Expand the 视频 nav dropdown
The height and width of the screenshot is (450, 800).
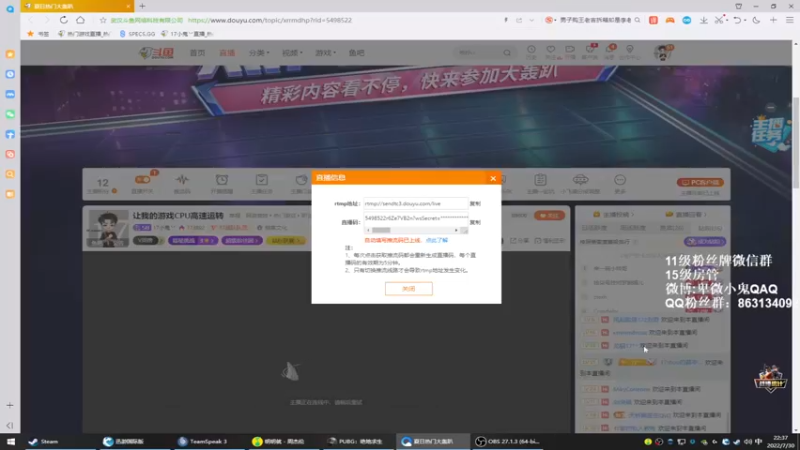292,53
